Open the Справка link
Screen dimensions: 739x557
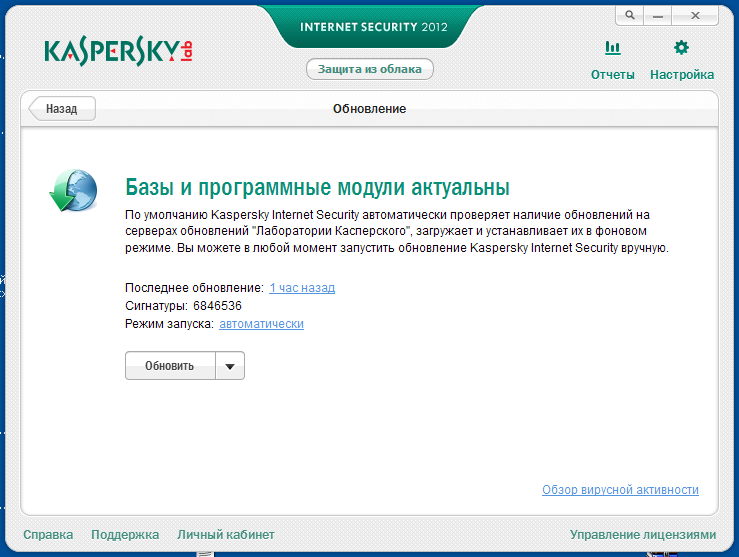pos(48,535)
